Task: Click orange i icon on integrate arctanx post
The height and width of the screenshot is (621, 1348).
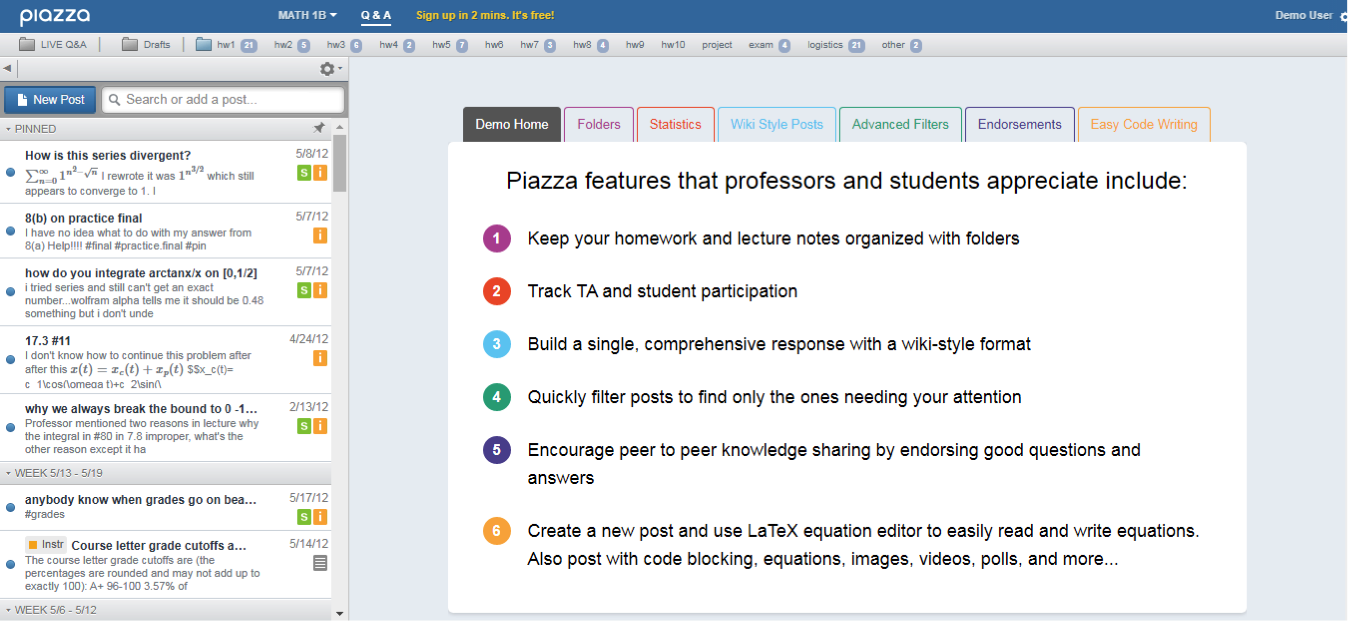Action: point(320,290)
